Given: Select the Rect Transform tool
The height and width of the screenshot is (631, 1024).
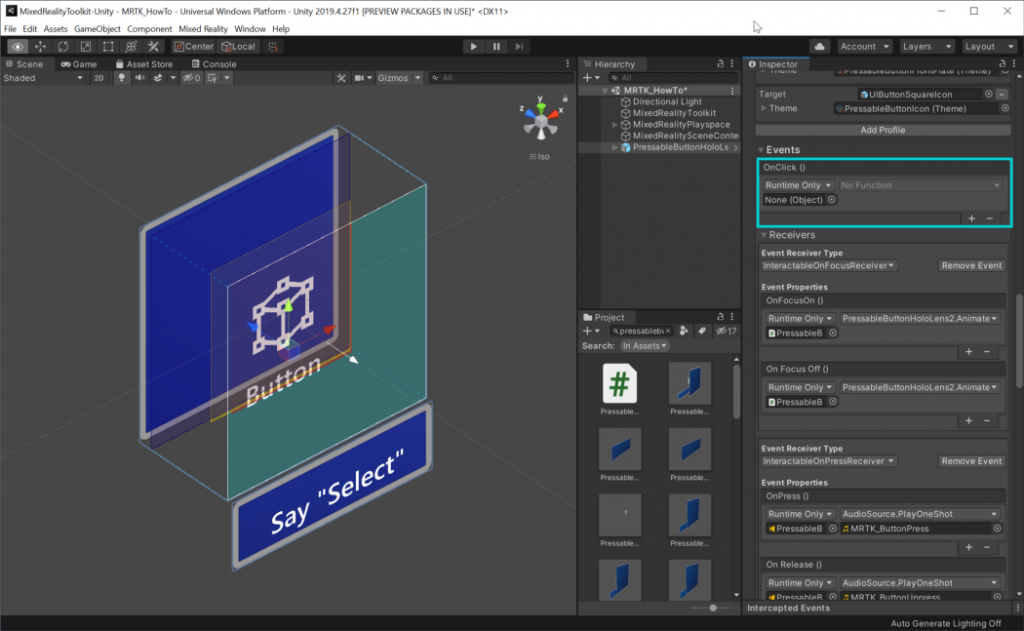Looking at the screenshot, I should point(108,46).
